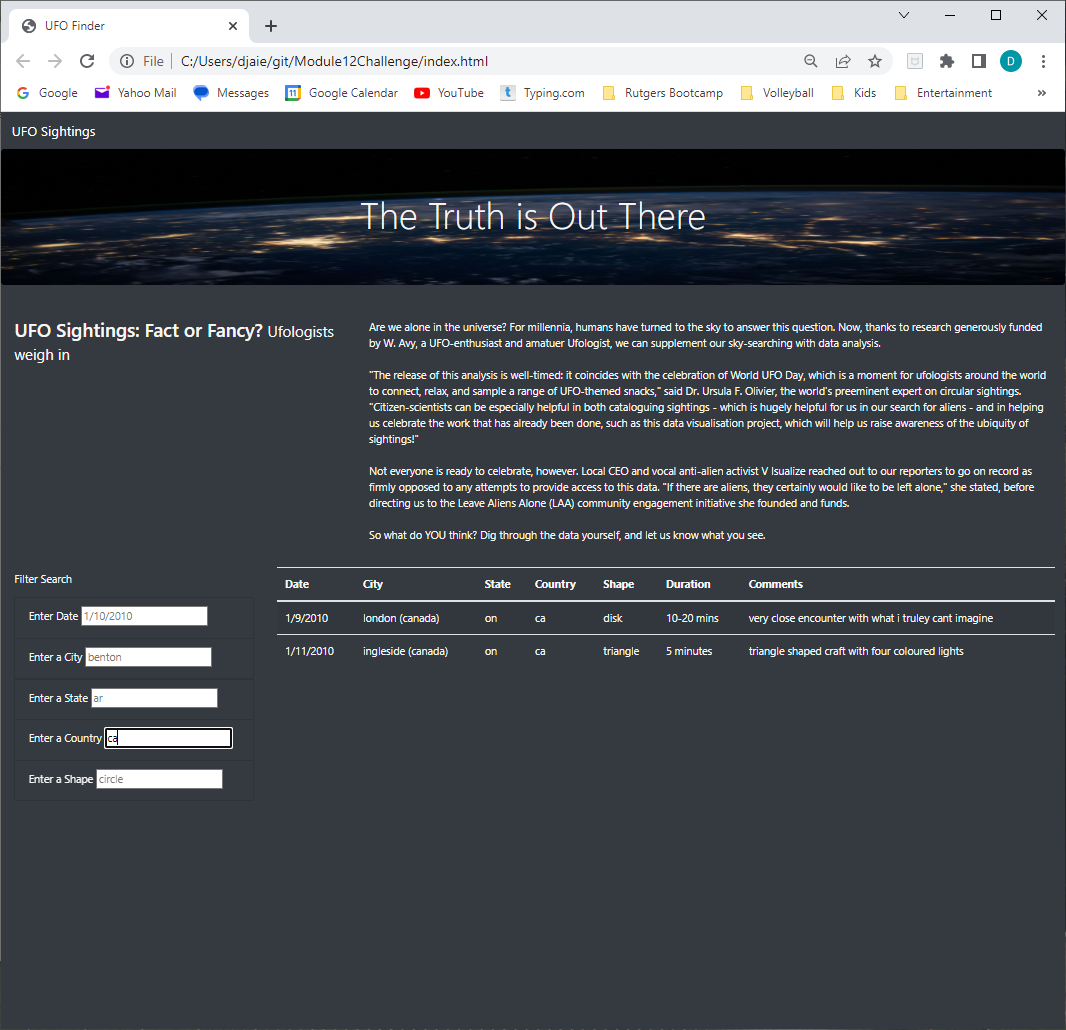Click the 5 minutes duration cell
Image resolution: width=1066 pixels, height=1030 pixels.
tap(689, 651)
